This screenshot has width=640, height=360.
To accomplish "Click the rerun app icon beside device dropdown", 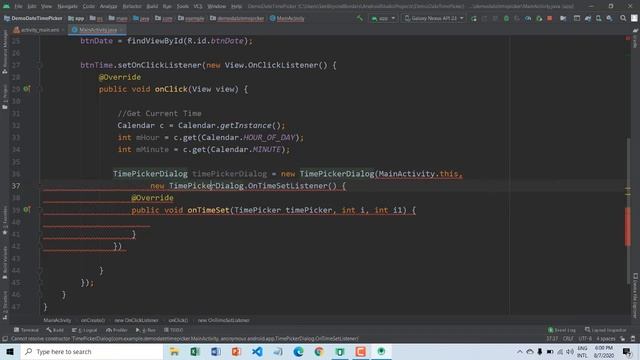I will 474,18.
